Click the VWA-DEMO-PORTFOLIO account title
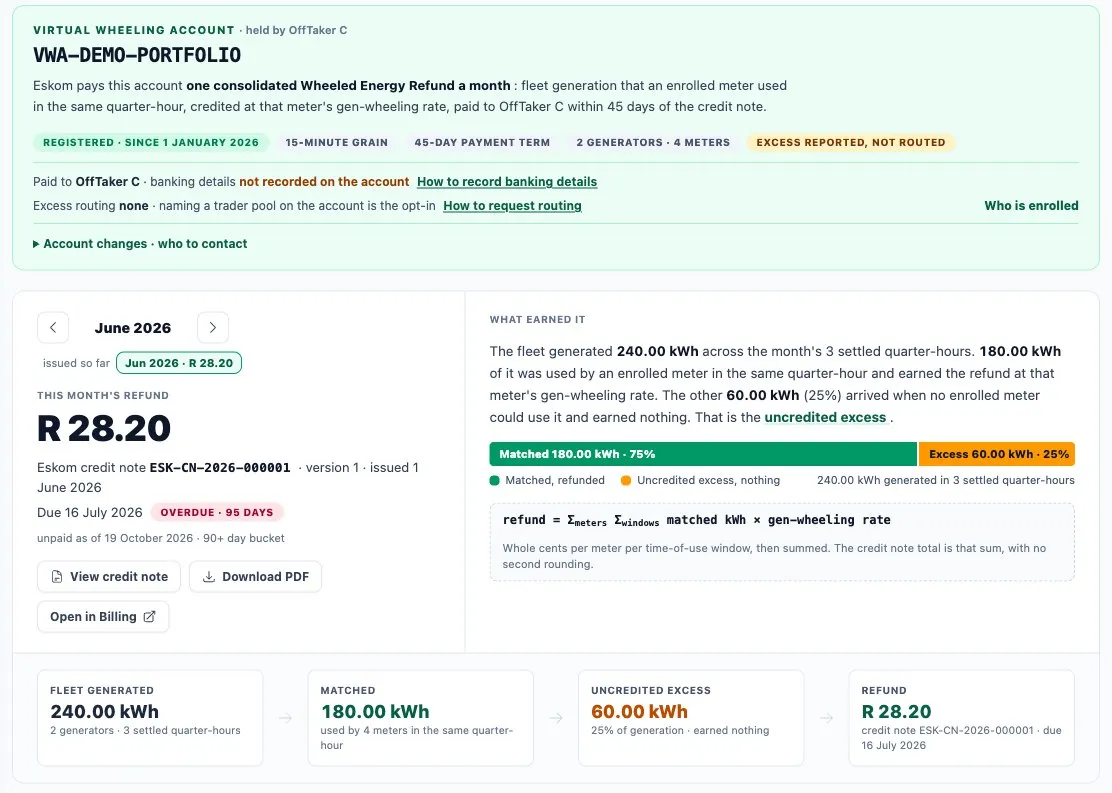 (x=137, y=55)
